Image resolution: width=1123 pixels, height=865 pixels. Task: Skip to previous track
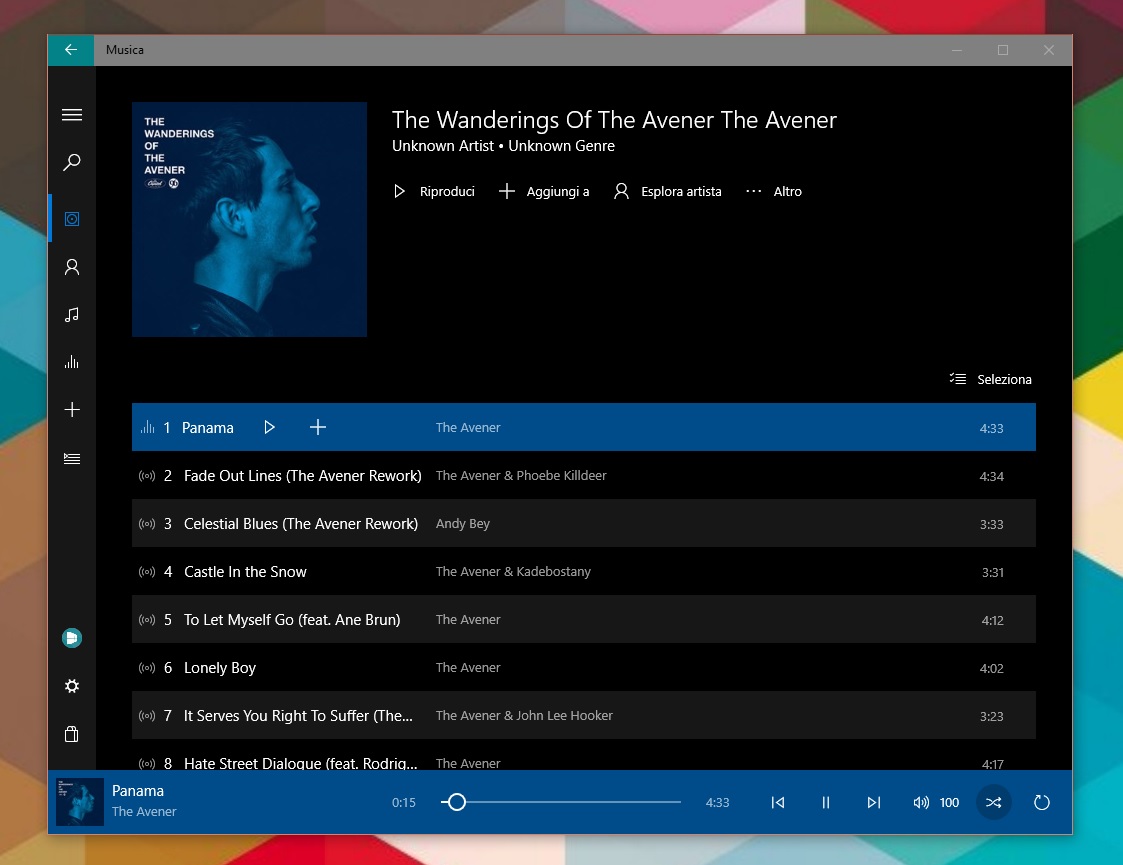[778, 803]
